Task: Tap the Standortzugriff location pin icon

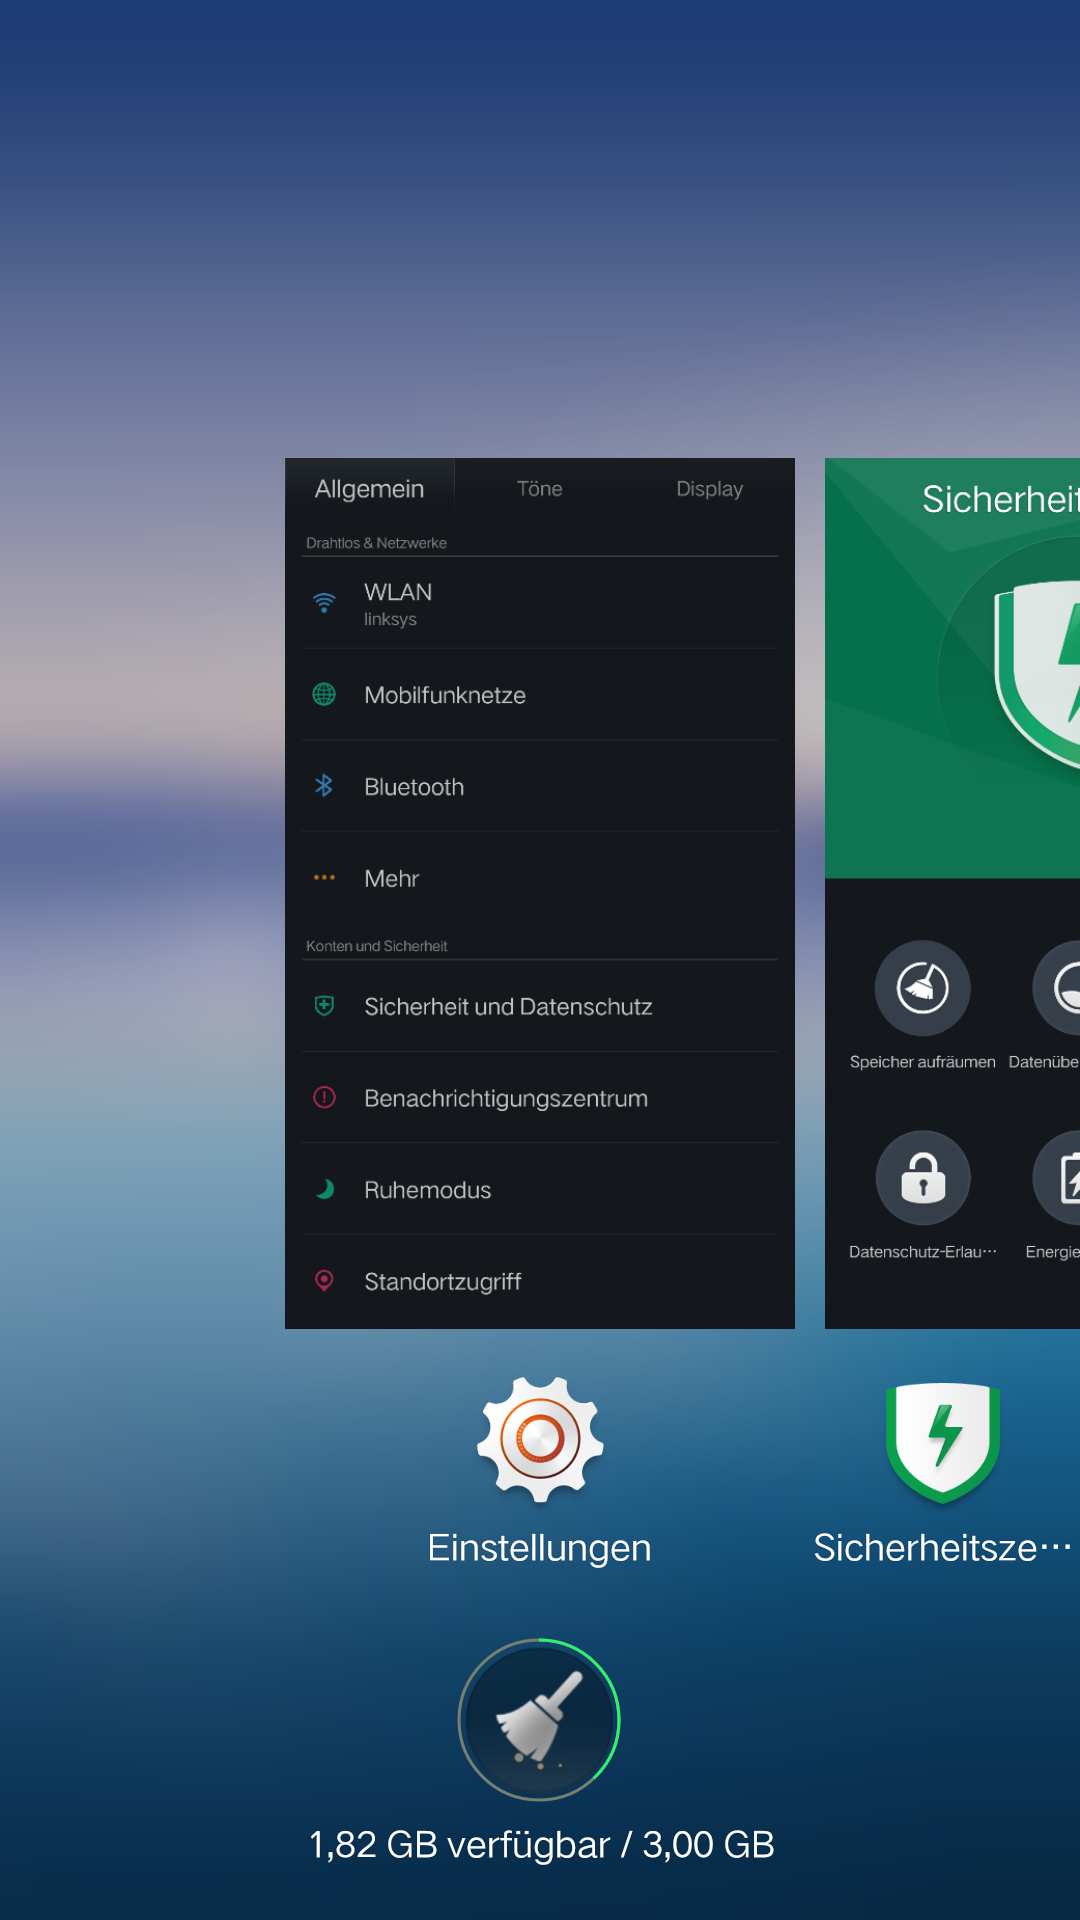Action: (x=324, y=1281)
